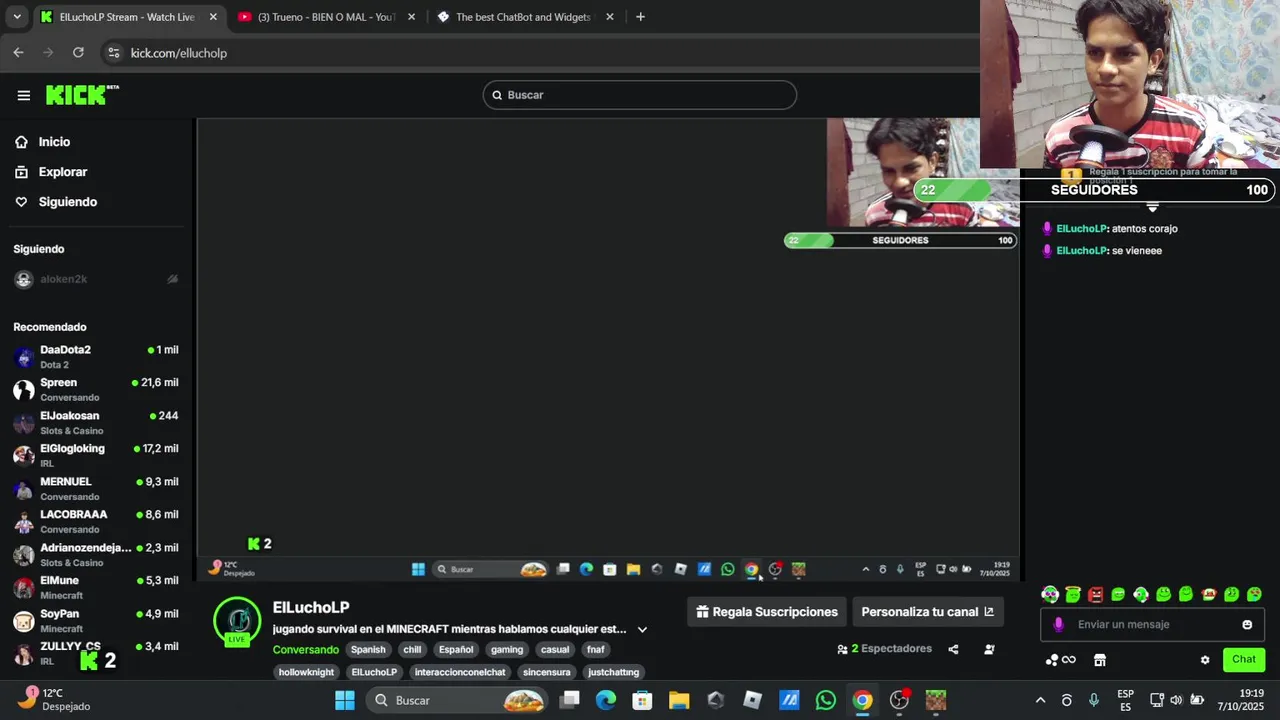Viewport: 1280px width, 720px height.
Task: Click Regala Suscripciones button
Action: pos(767,612)
